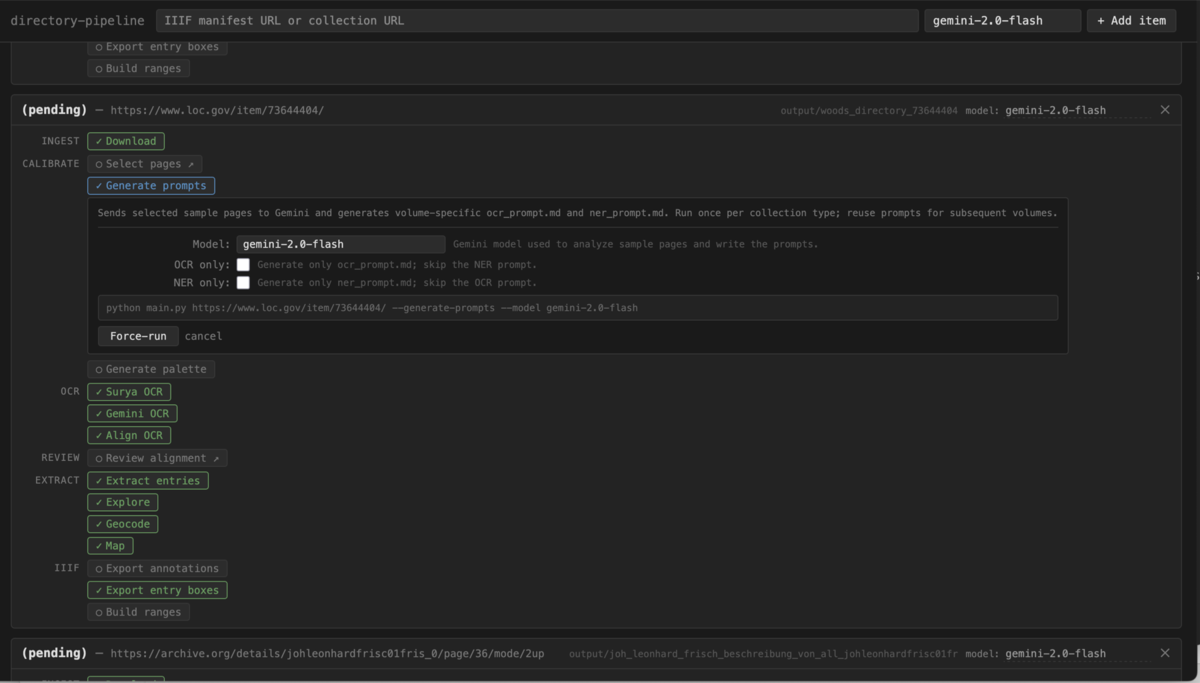Click the Export entry boxes step at top
The image size is (1200, 683).
(157, 47)
